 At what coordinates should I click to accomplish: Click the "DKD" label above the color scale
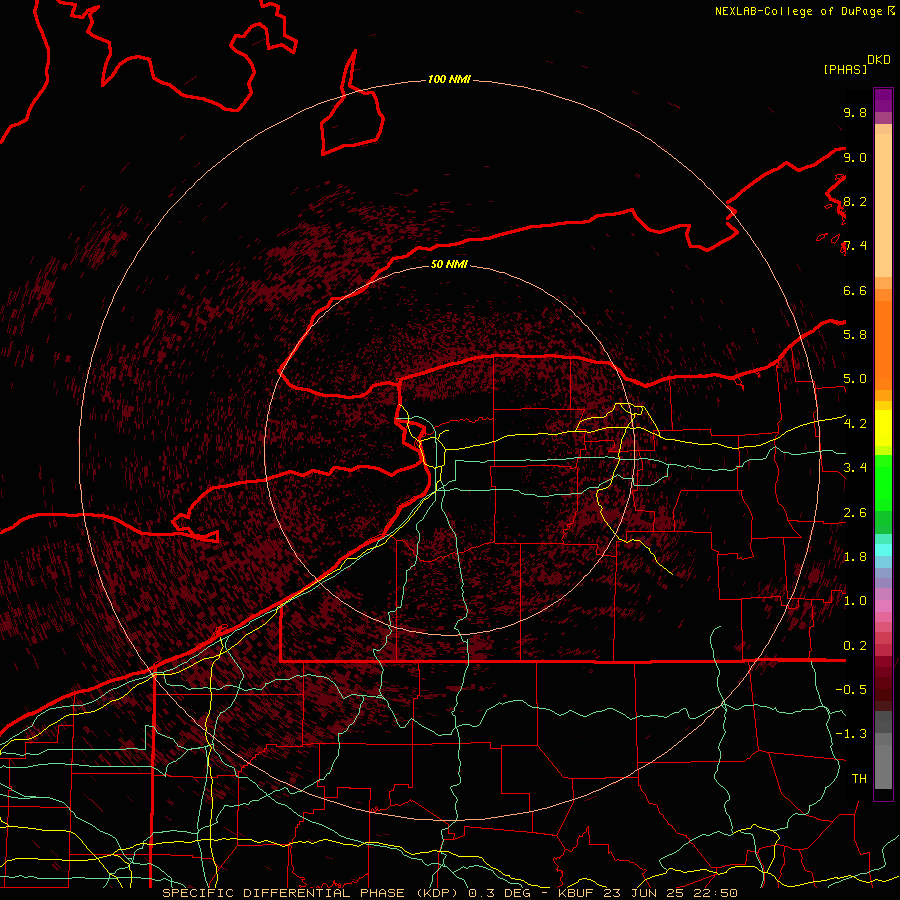click(x=879, y=60)
